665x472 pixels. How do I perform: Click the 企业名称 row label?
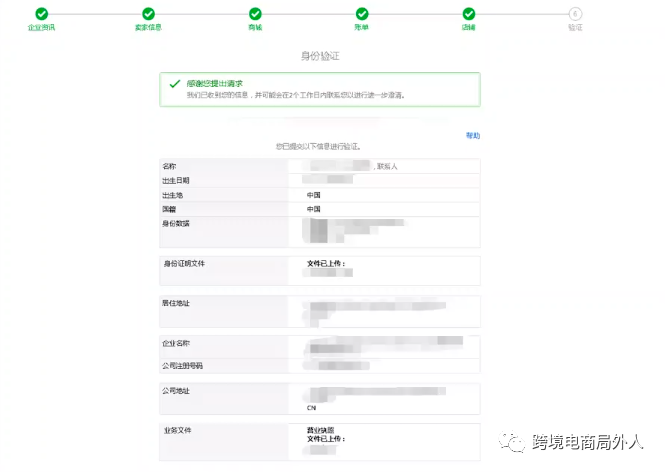point(176,343)
